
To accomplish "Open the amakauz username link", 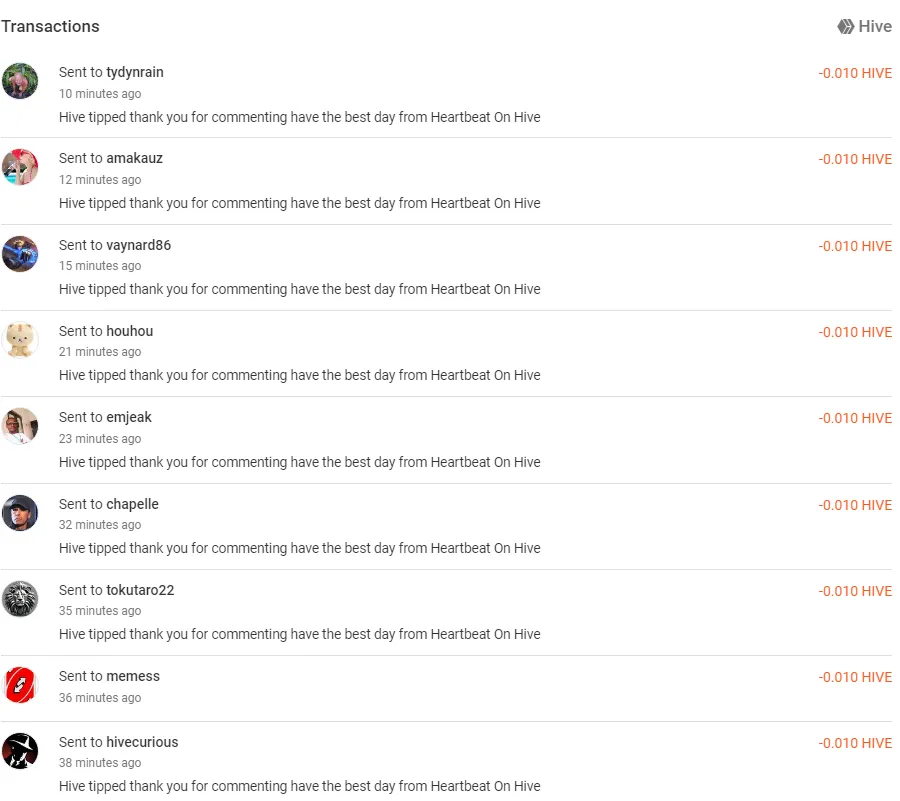I will pyautogui.click(x=134, y=158).
